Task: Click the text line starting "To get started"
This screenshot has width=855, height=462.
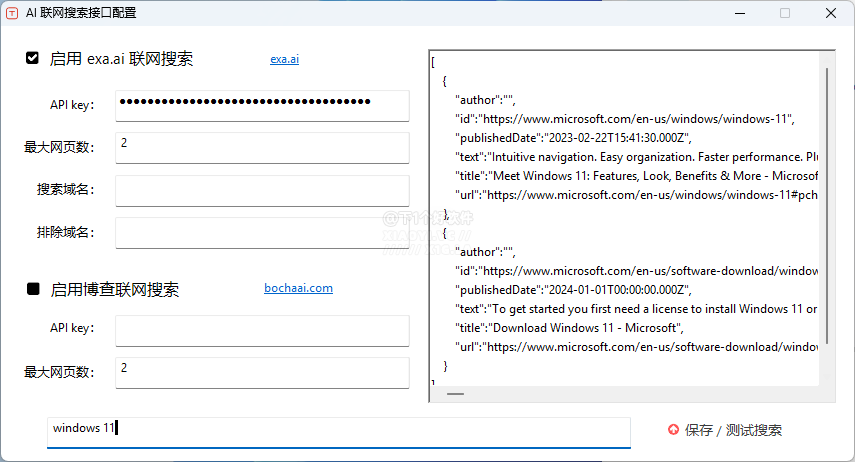Action: pos(636,309)
